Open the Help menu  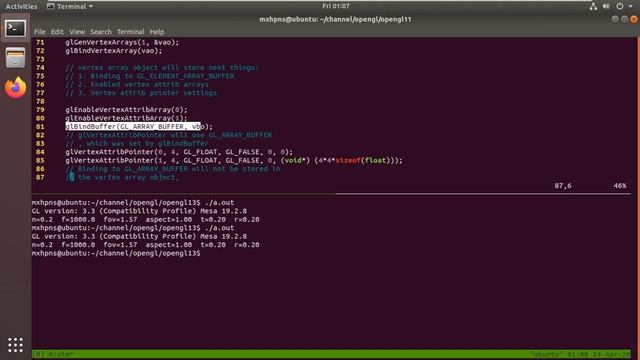tap(157, 32)
